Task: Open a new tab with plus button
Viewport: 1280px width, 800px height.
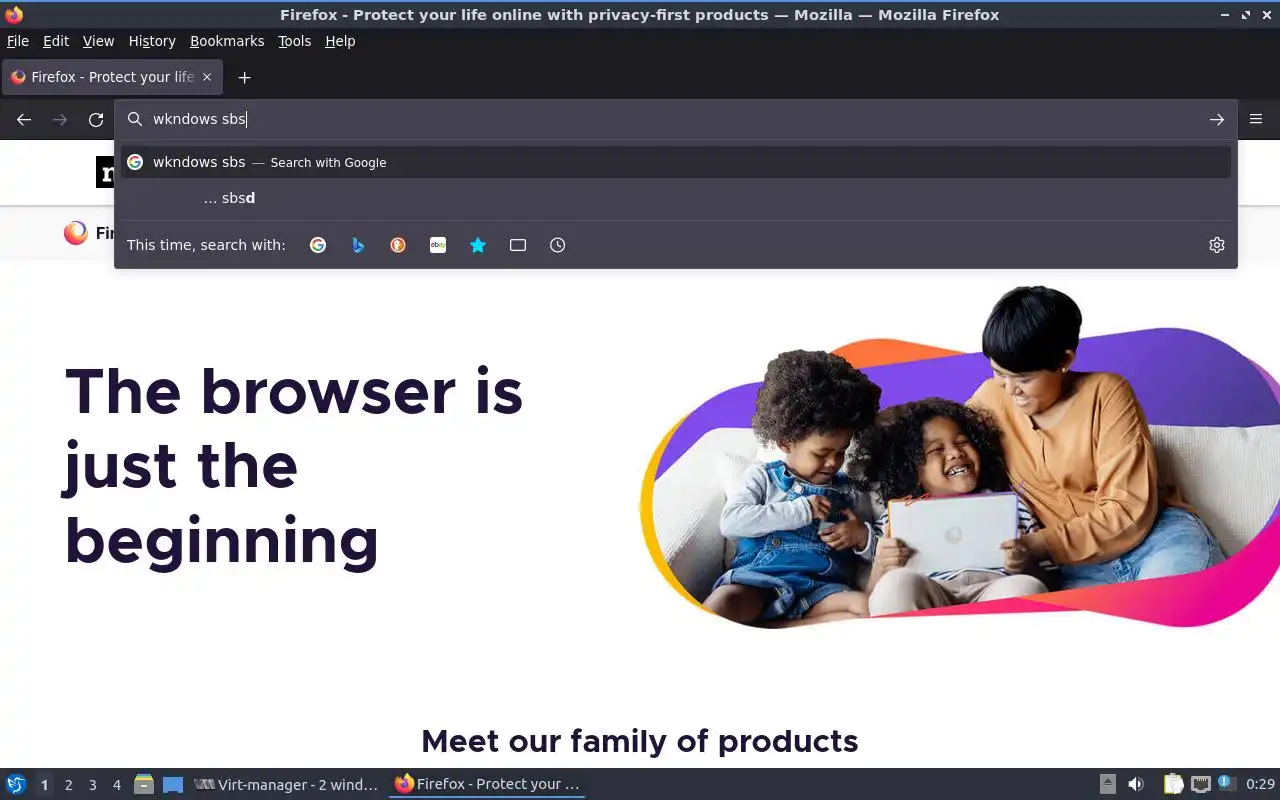Action: pos(244,77)
